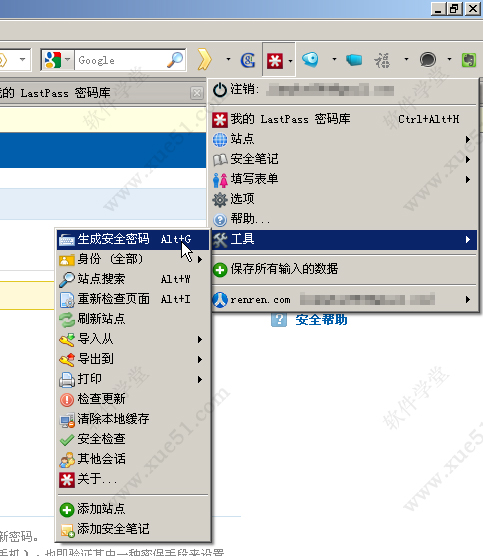Choose 刷新站点 menu item
This screenshot has height=556, width=483.
[133, 319]
